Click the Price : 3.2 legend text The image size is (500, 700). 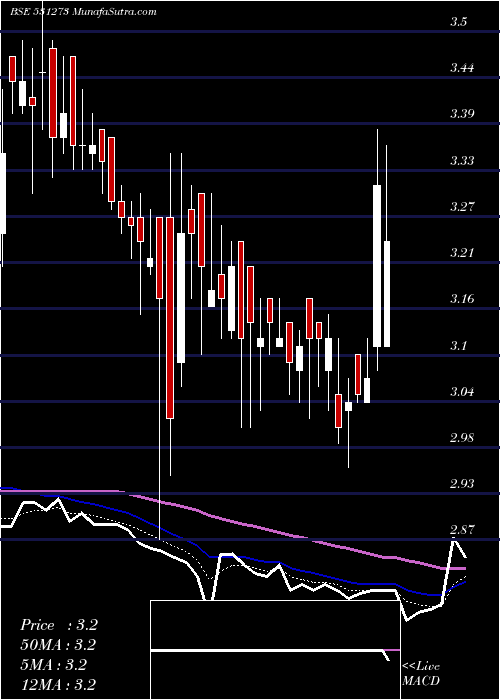[58, 625]
